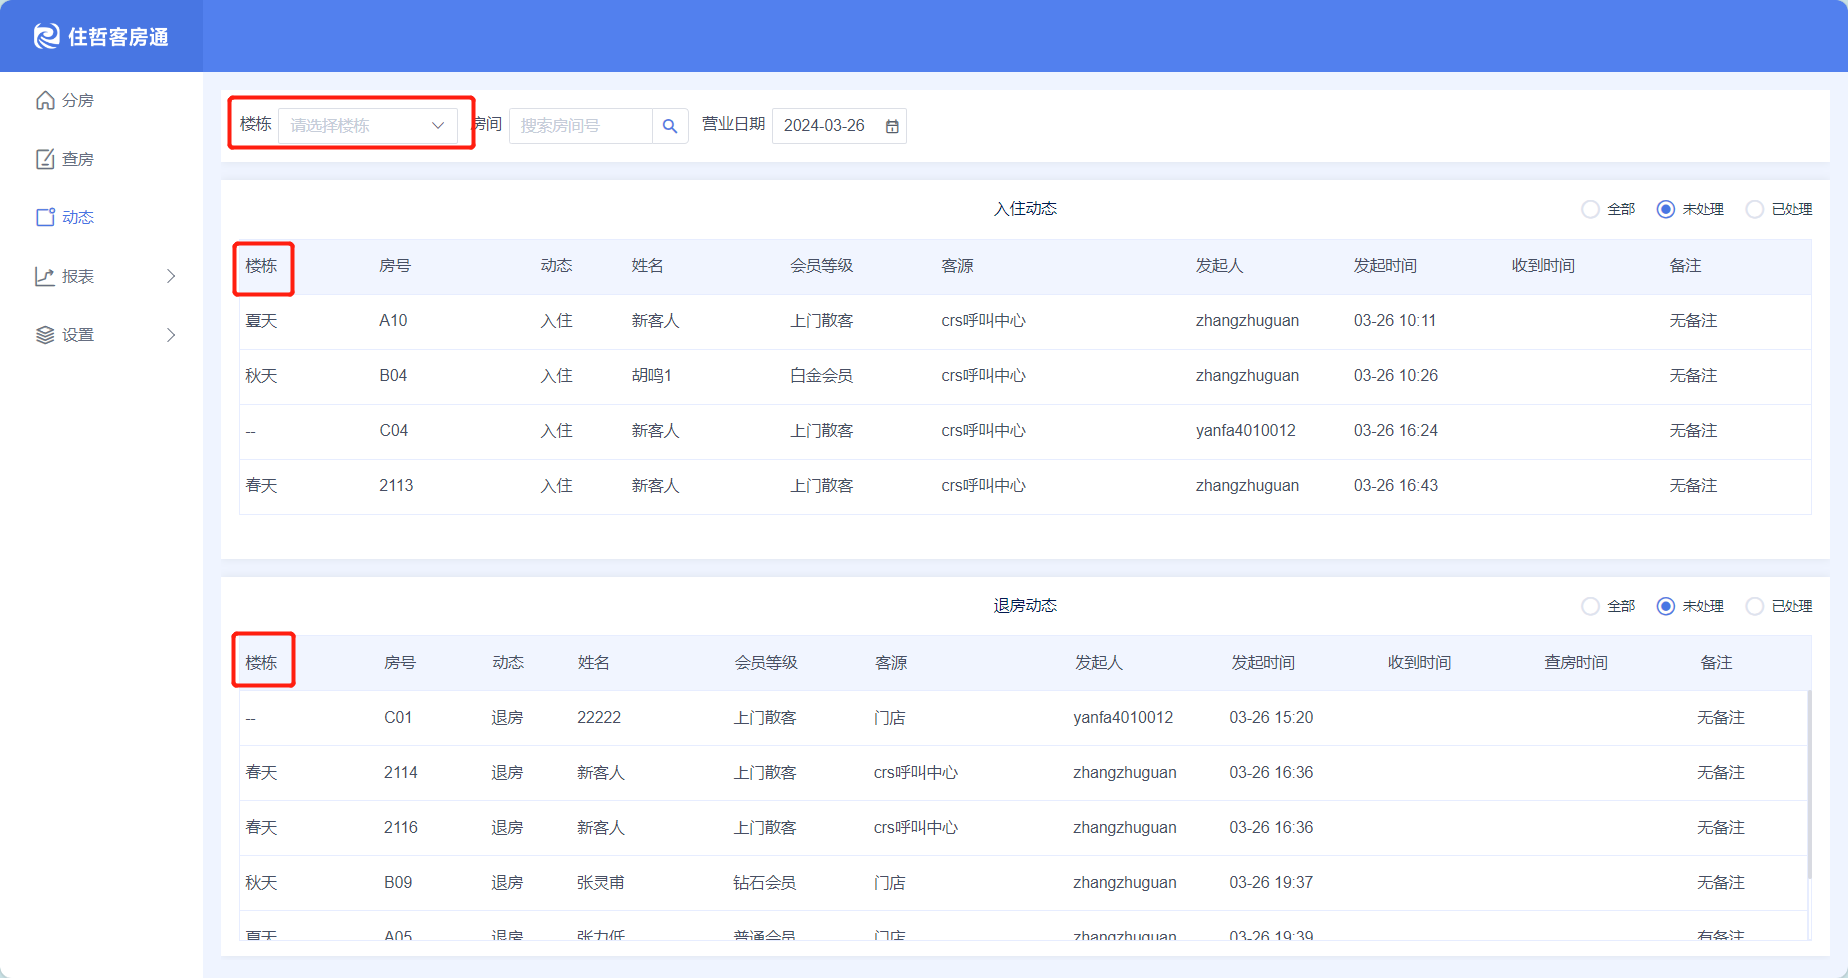Click room A10 in check-in table
1848x978 pixels.
point(393,321)
